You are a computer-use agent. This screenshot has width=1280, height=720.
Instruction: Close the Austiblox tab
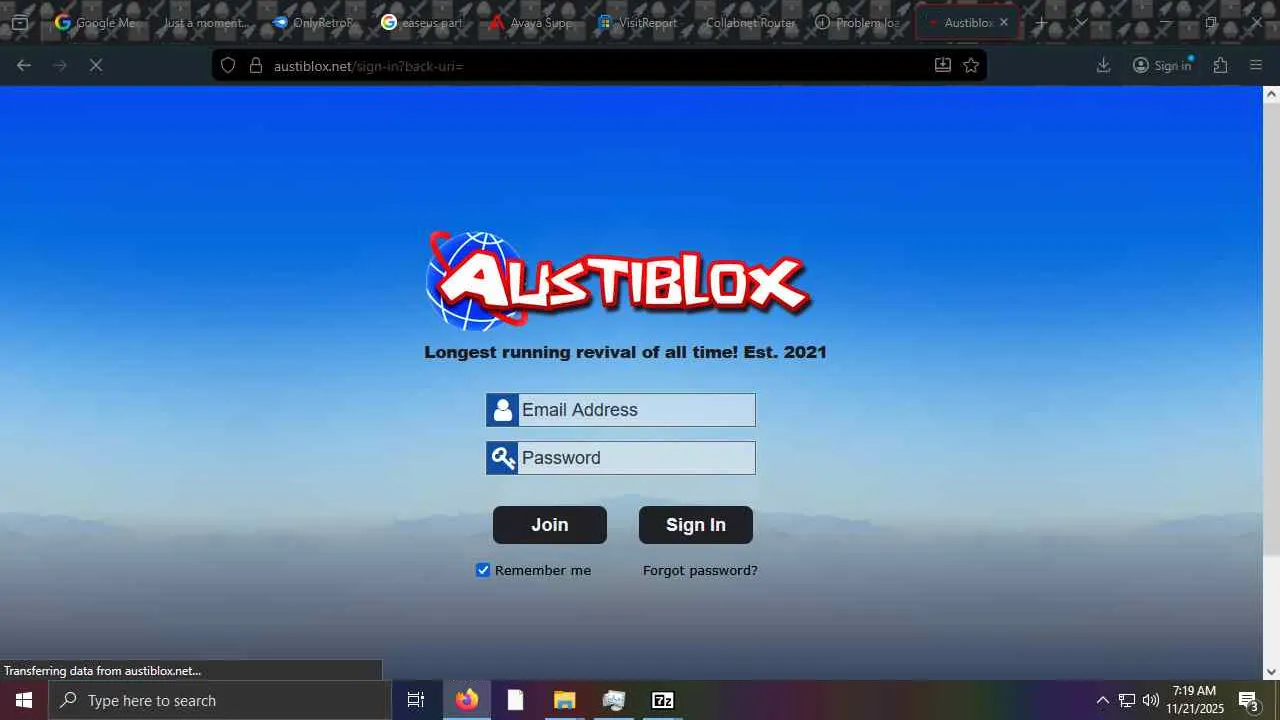(1004, 22)
